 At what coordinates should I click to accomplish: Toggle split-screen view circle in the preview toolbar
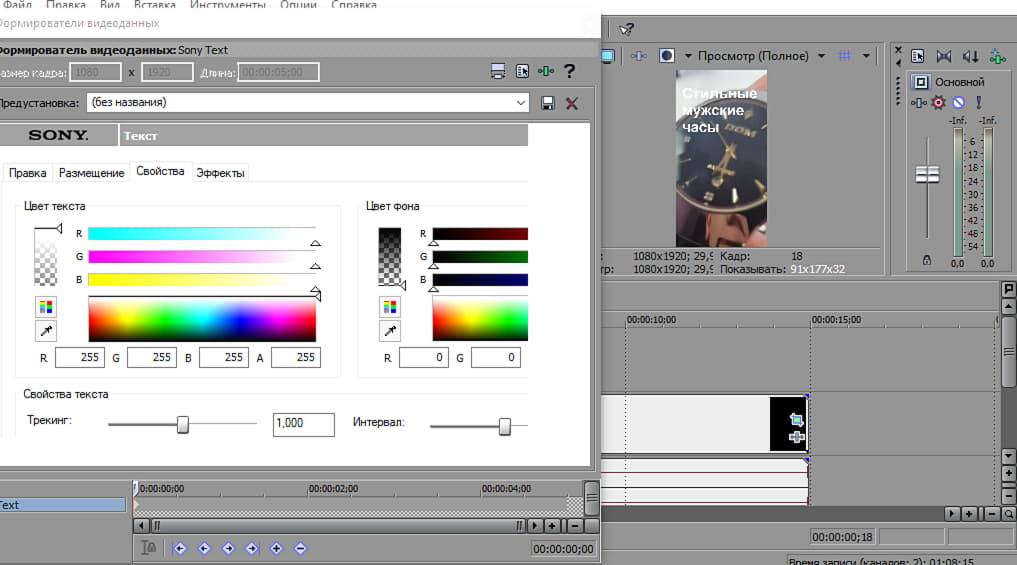tap(667, 56)
